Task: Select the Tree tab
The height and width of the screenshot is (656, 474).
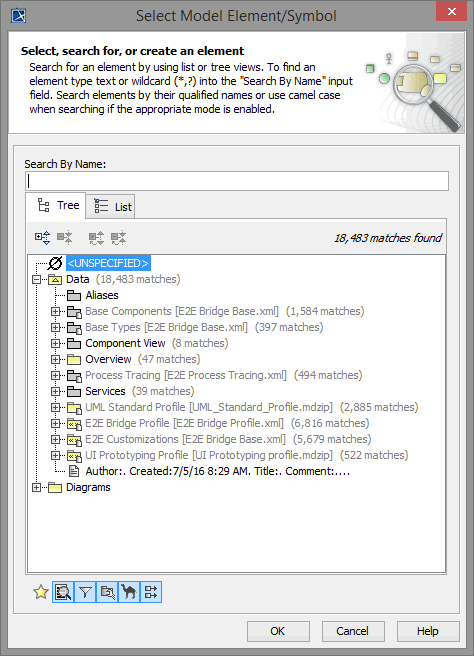Action: coord(56,205)
